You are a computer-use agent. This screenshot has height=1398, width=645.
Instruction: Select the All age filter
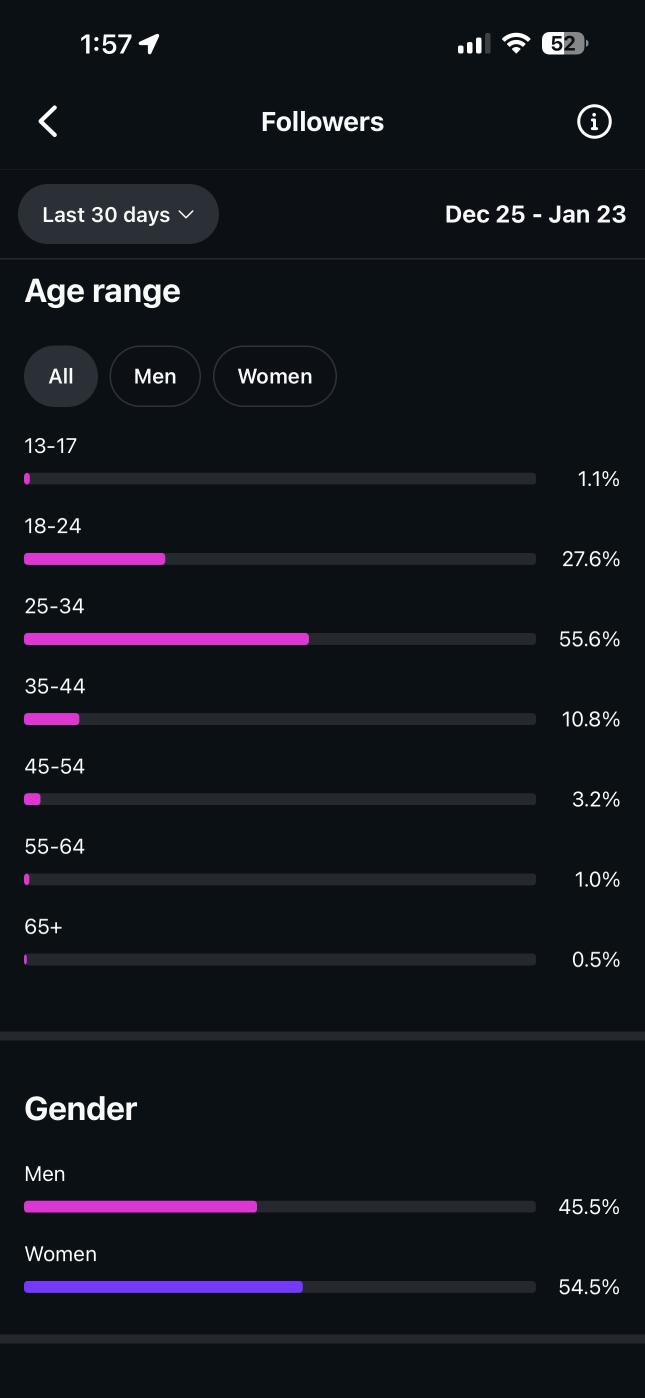(x=61, y=376)
